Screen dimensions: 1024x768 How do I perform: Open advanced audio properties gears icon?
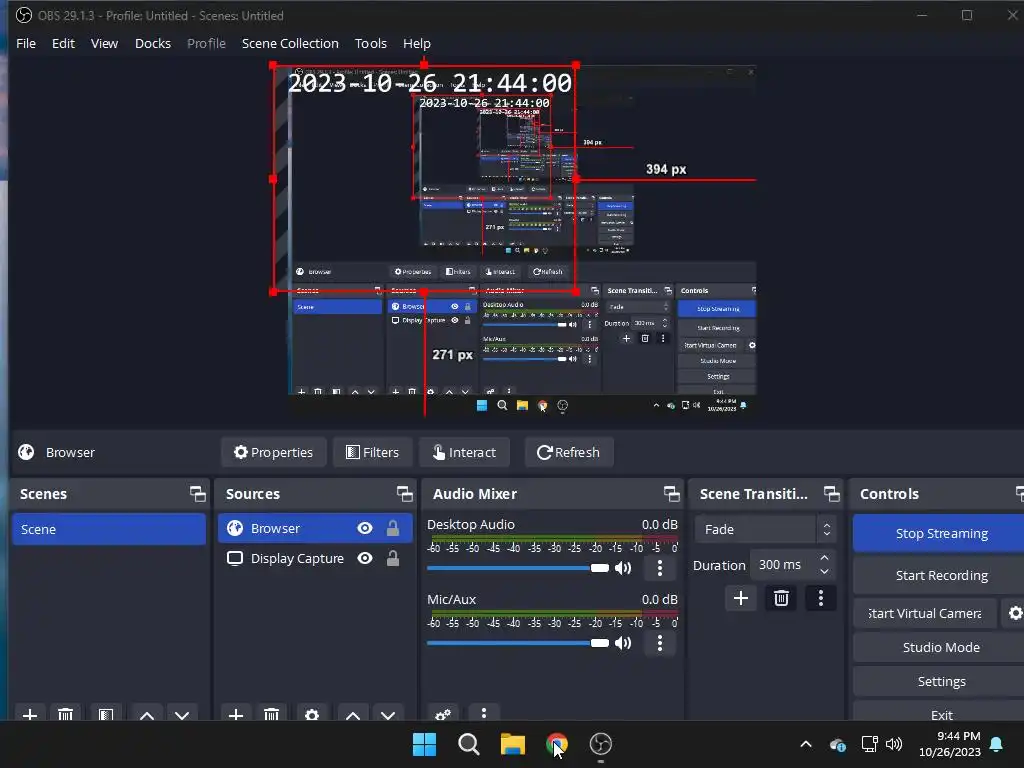click(x=443, y=714)
